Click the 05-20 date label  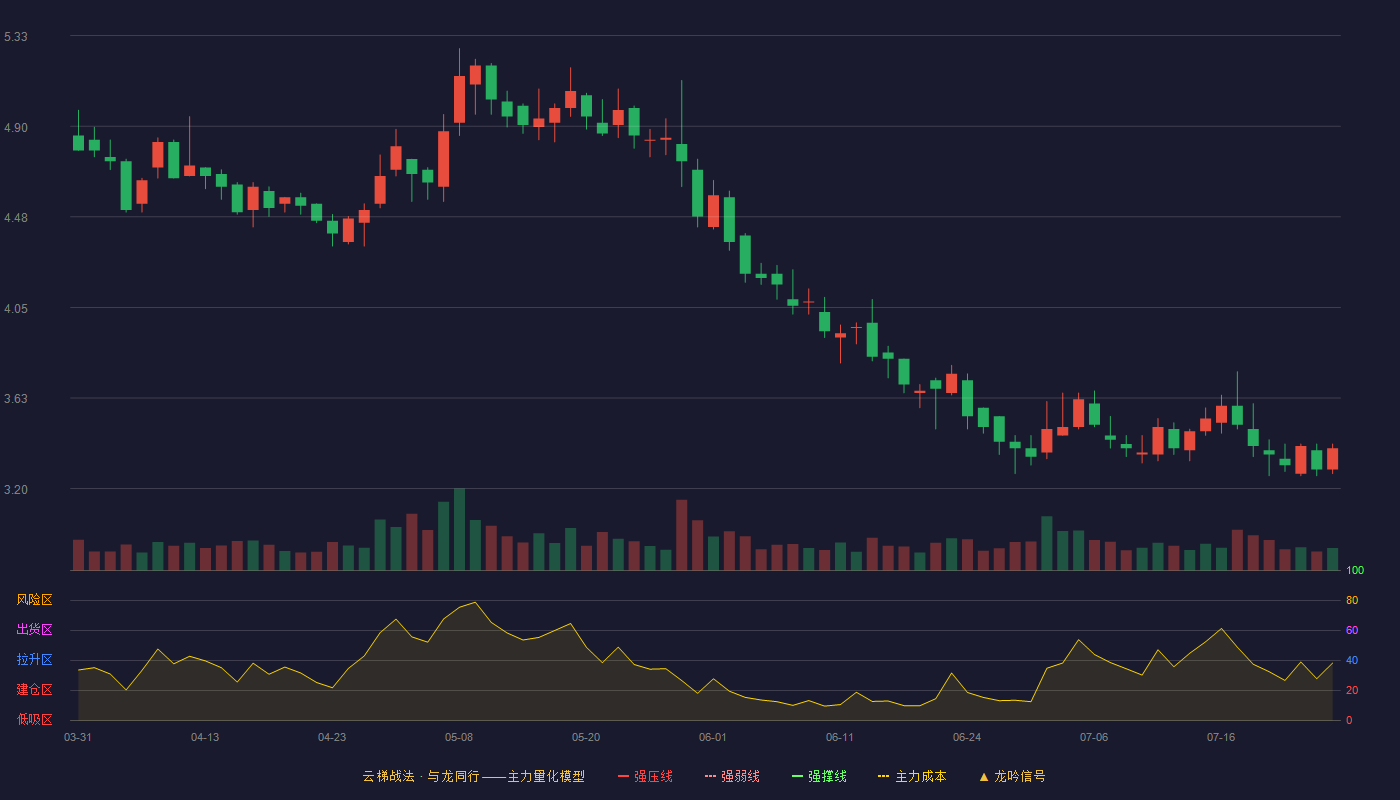pyautogui.click(x=586, y=737)
